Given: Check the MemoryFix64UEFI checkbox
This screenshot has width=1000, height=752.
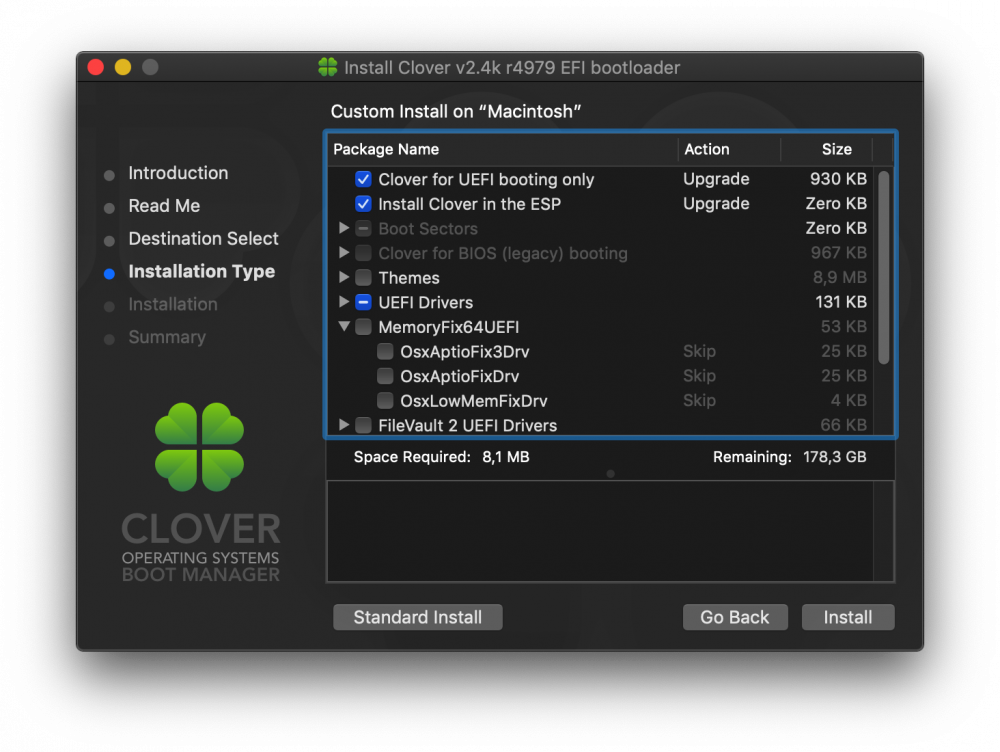Looking at the screenshot, I should [x=363, y=327].
